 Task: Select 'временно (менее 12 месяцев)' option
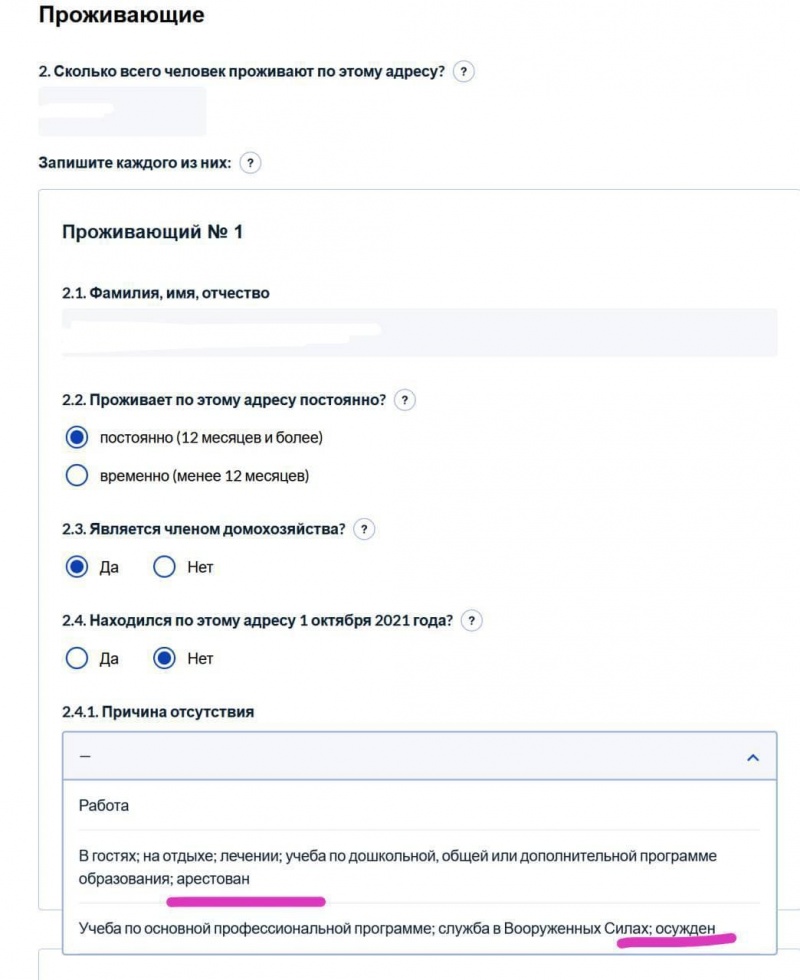(x=77, y=476)
